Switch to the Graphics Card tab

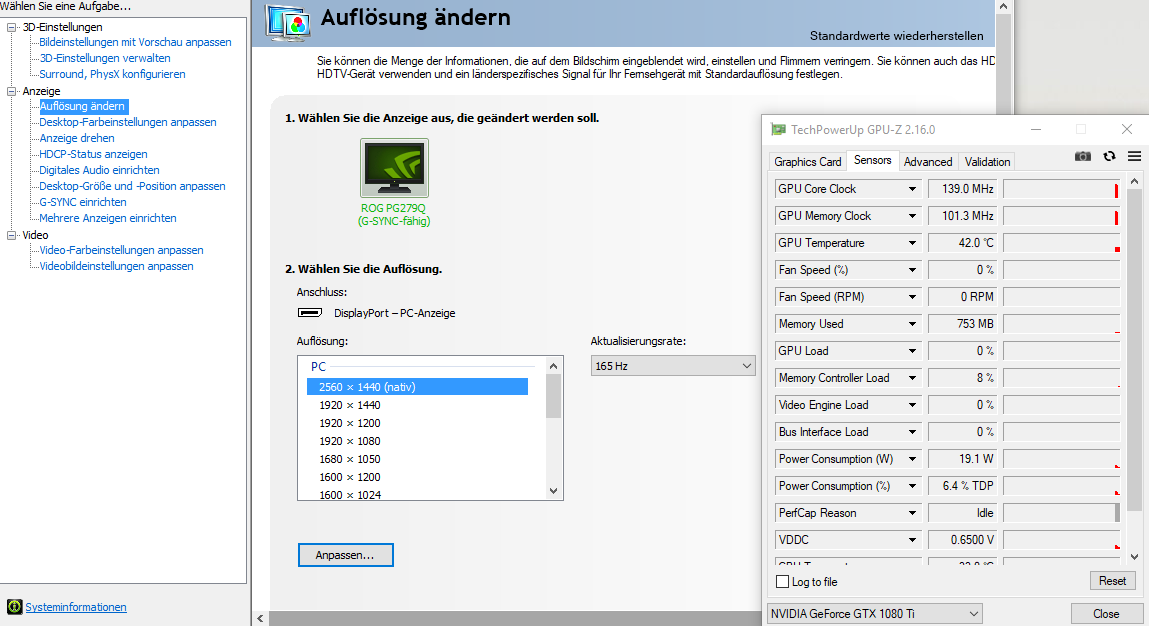tap(808, 162)
